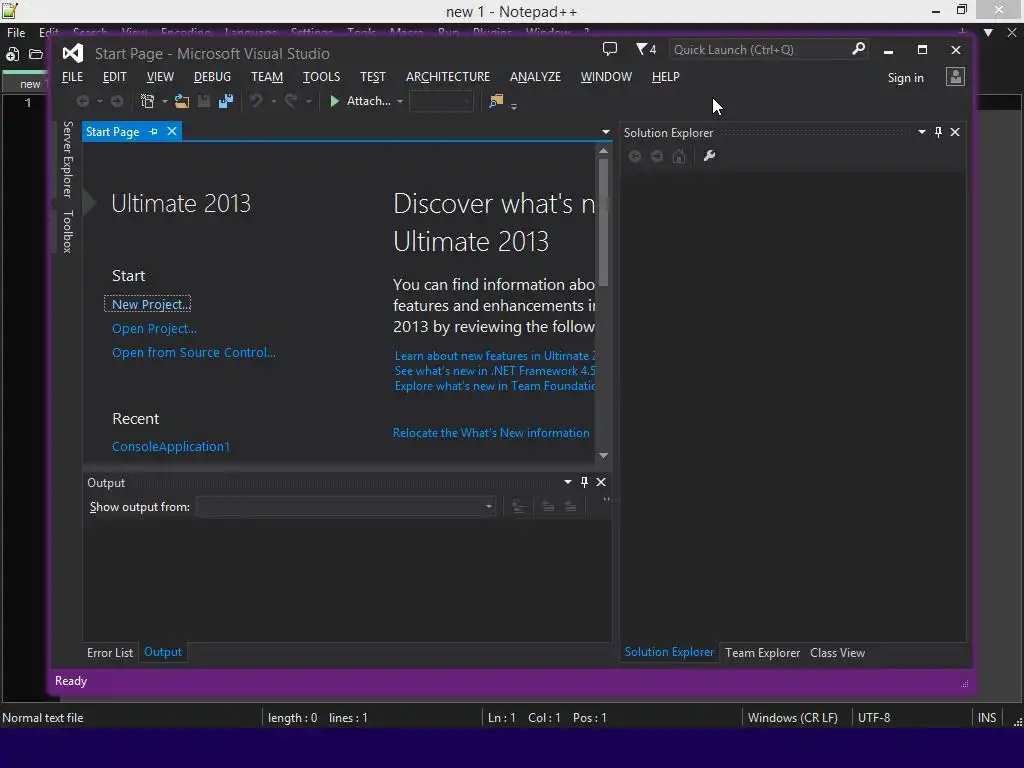Click Notepad++ new file icon behind Visual Studio

[x=12, y=54]
